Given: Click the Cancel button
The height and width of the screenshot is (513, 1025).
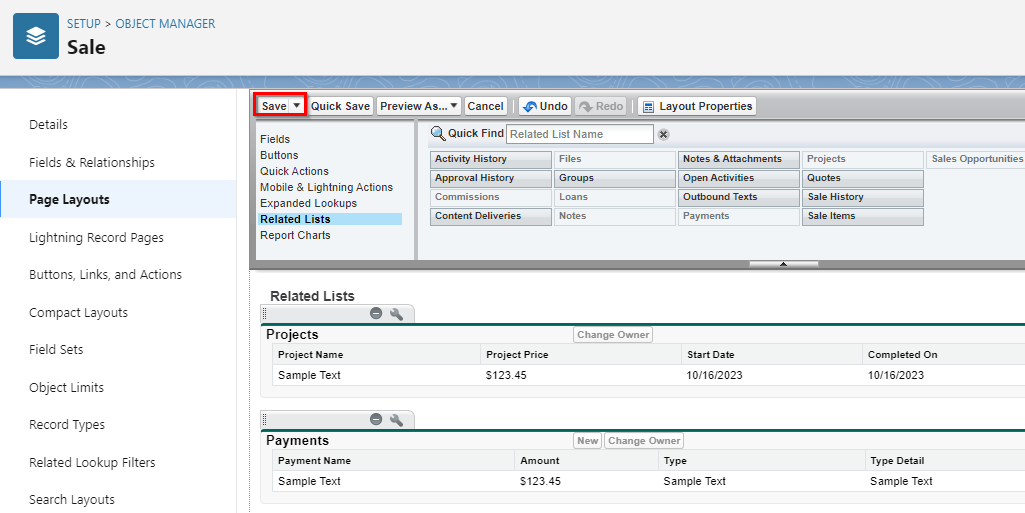Looking at the screenshot, I should [485, 107].
